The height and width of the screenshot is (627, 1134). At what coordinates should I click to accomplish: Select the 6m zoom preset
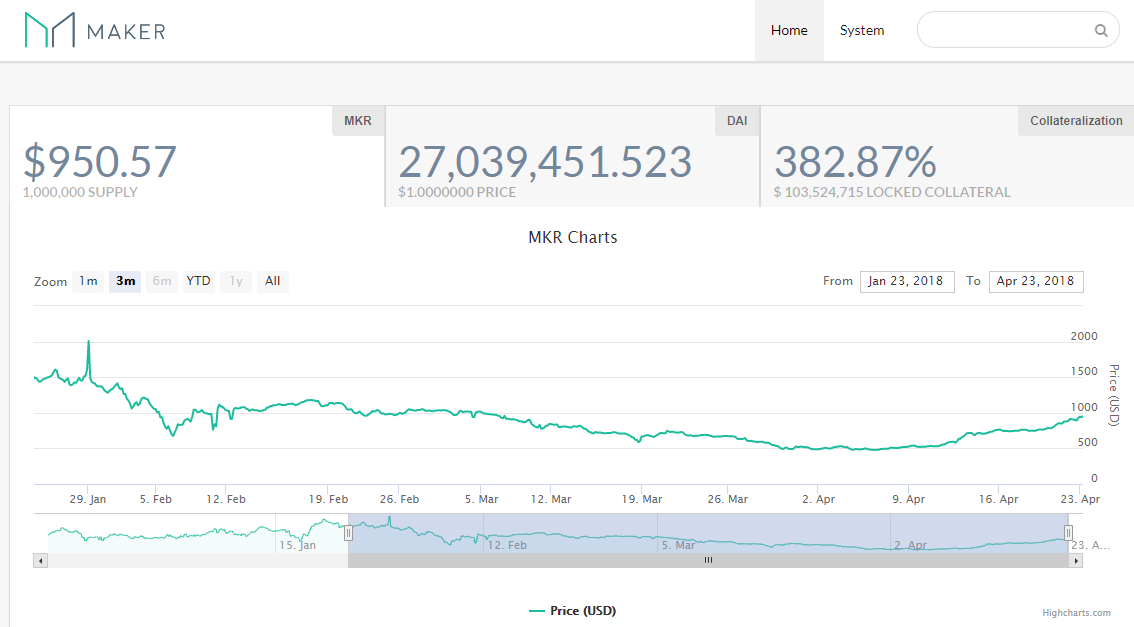(161, 281)
